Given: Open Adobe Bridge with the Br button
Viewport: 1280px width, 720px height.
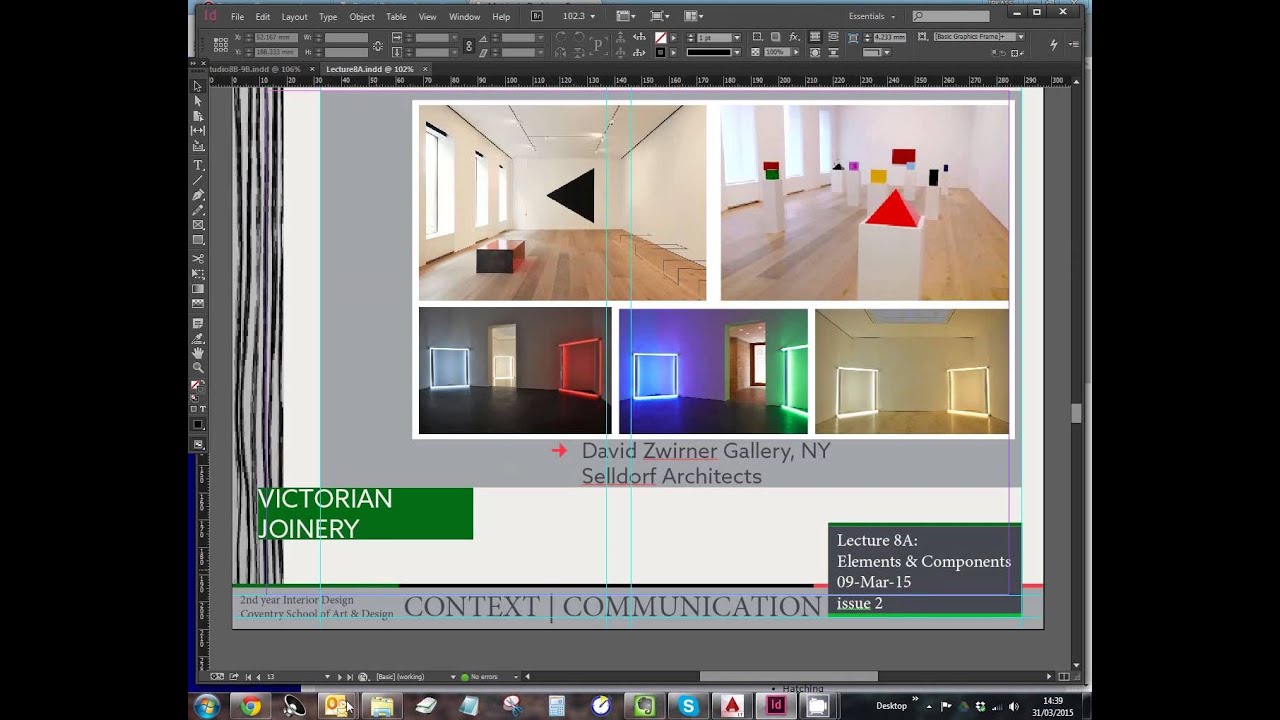Looking at the screenshot, I should click(x=537, y=16).
